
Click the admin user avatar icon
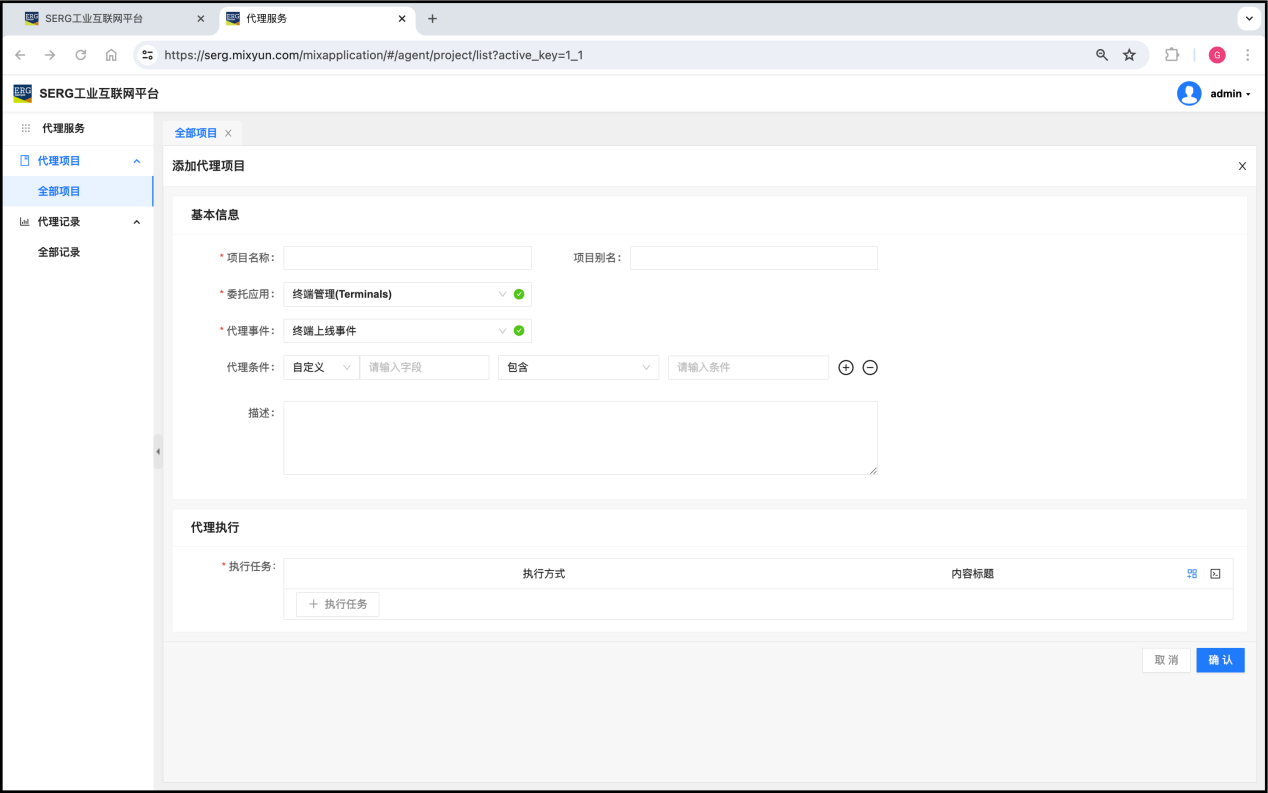pos(1189,94)
